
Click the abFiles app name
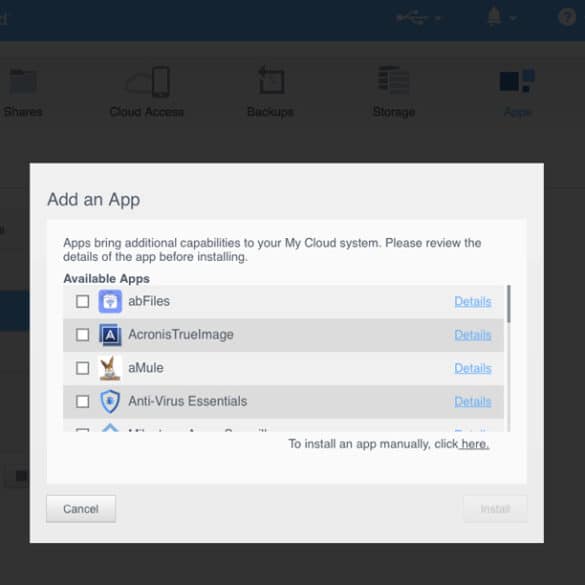[x=149, y=301]
